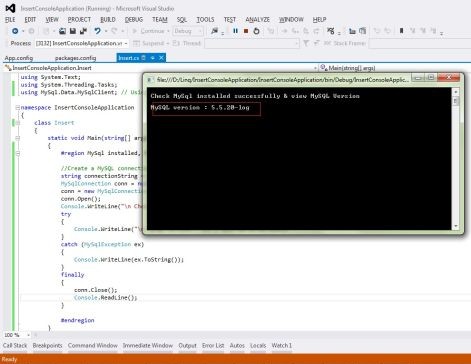Screen dimensions: 471x364
Task: Open the DEBUG menu
Action: 134,20
